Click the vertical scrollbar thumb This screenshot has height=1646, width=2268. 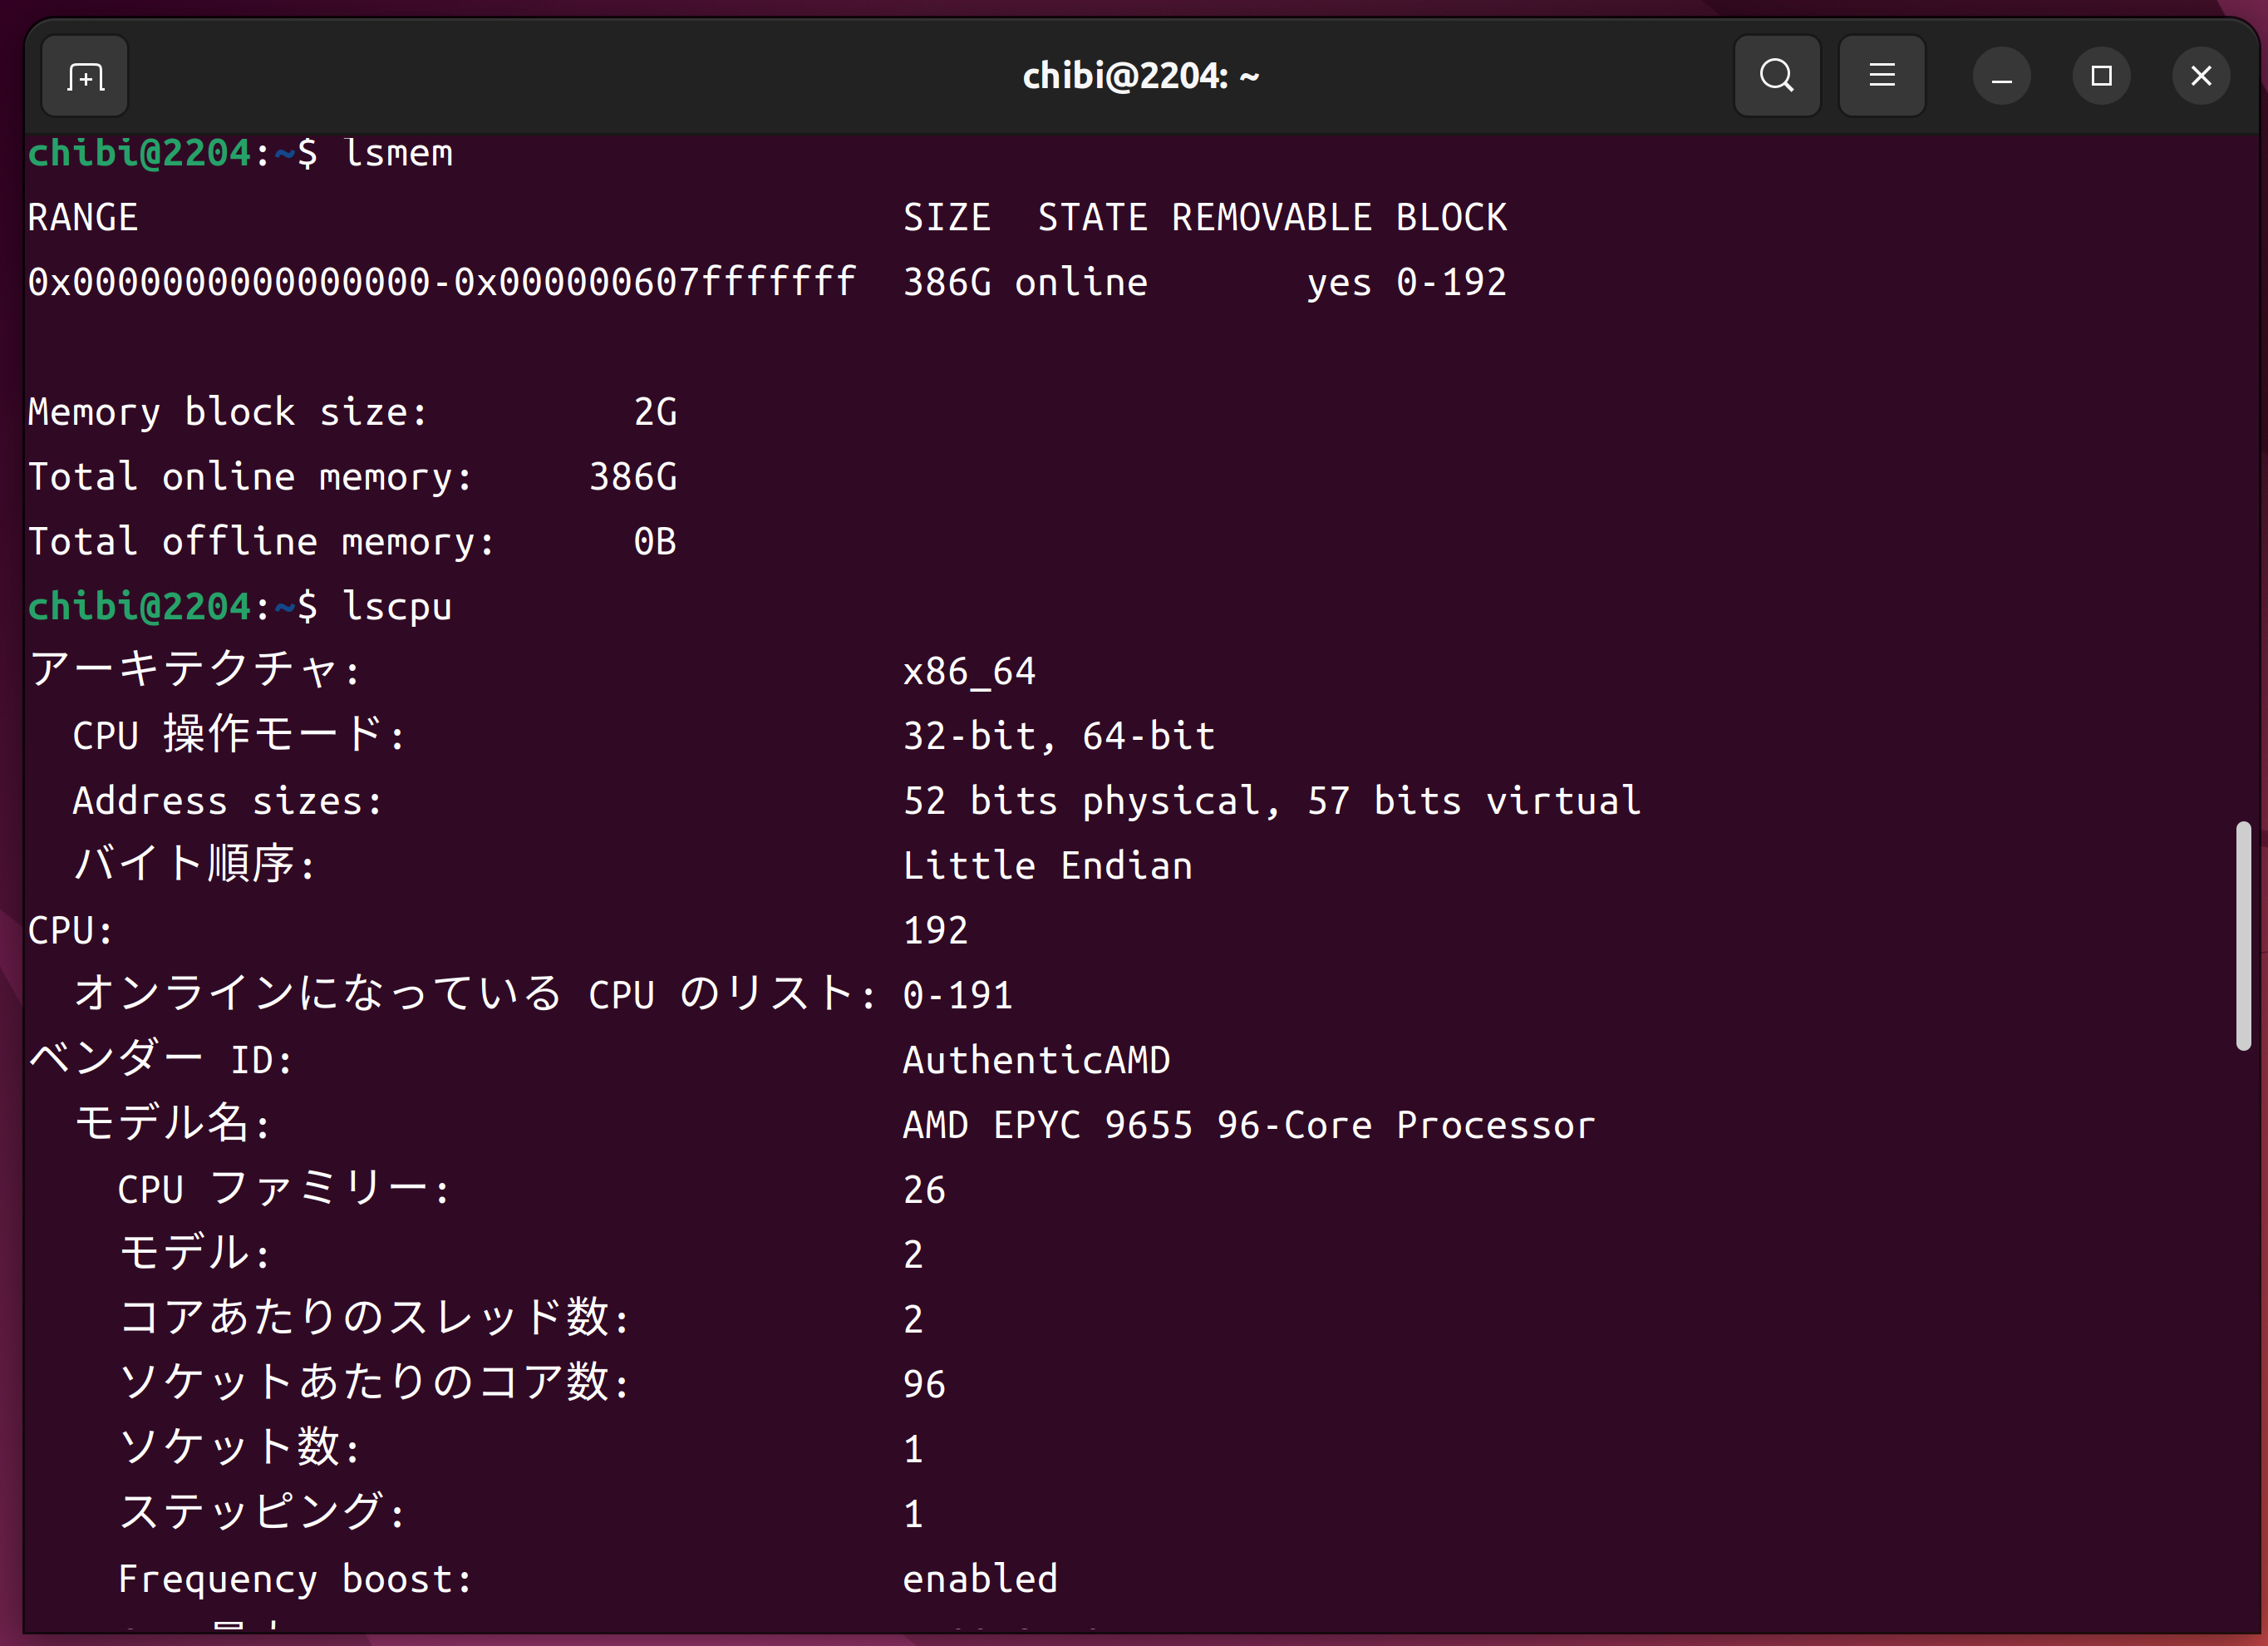coord(2243,935)
